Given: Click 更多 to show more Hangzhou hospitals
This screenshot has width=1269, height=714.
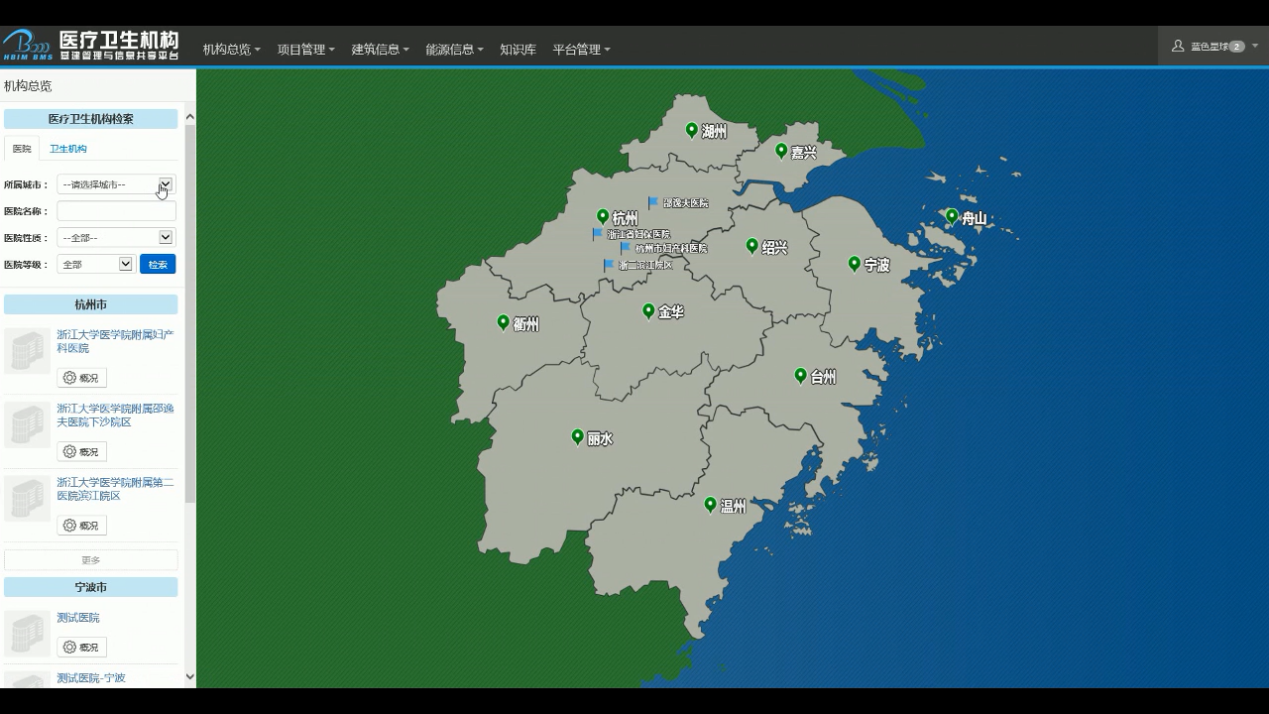Looking at the screenshot, I should pyautogui.click(x=90, y=560).
